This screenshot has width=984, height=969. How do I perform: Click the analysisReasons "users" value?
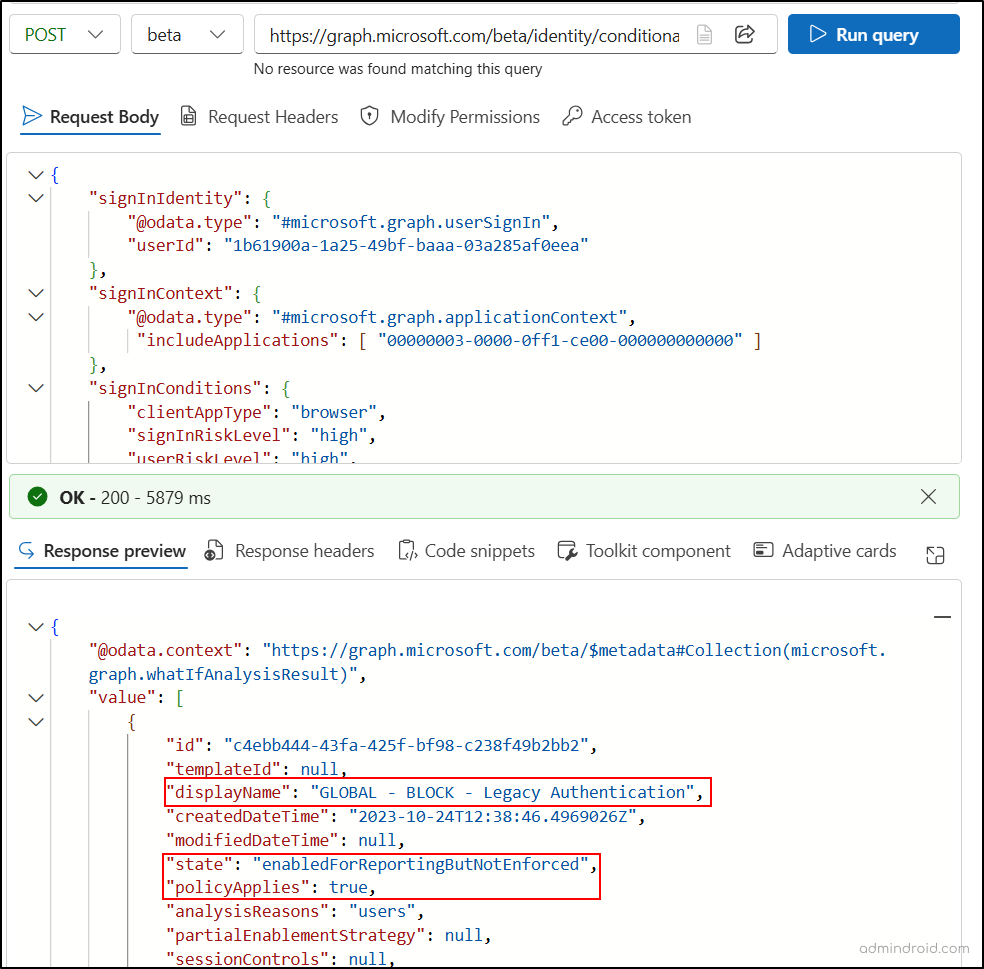click(382, 911)
